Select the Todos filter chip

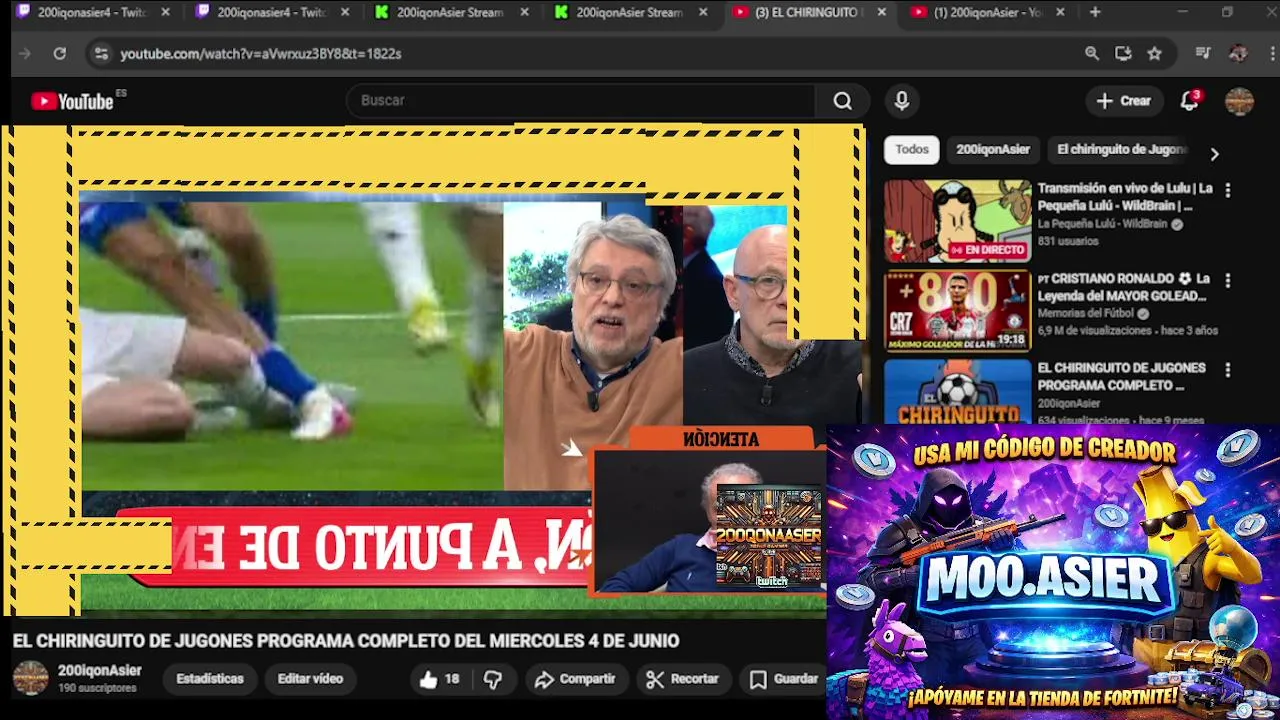pos(911,150)
